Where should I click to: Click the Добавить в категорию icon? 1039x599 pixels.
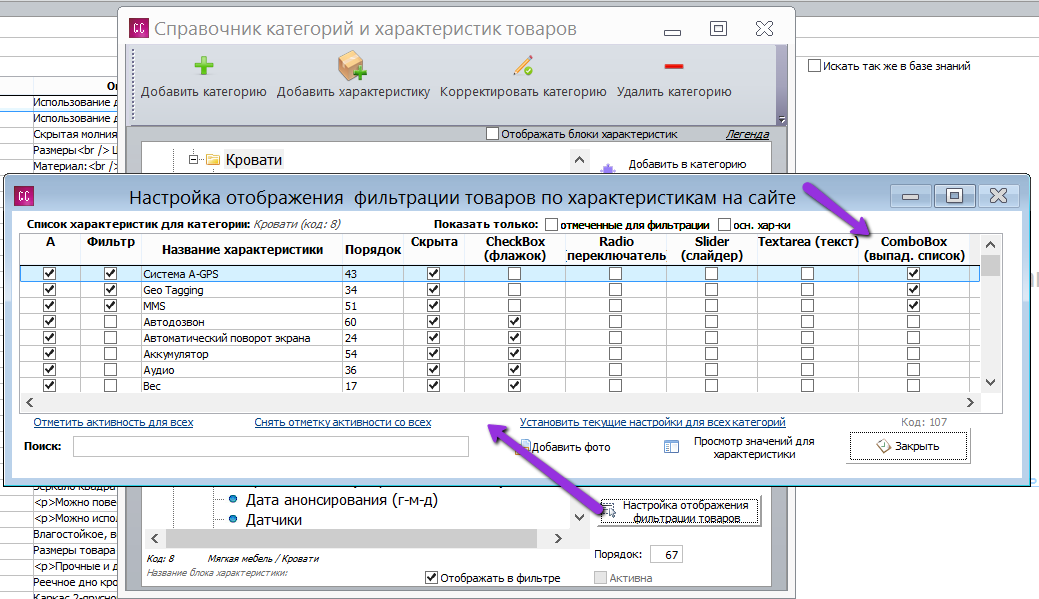pos(608,168)
